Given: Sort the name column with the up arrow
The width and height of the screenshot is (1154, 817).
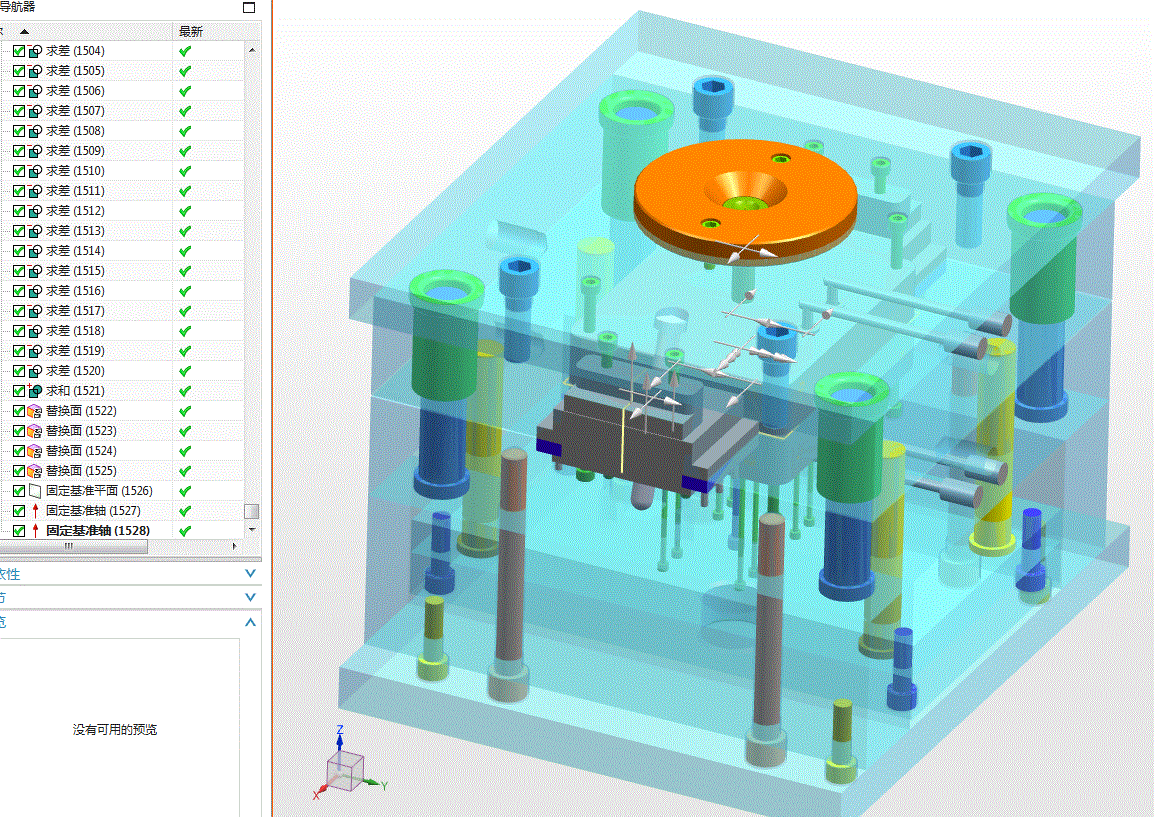Looking at the screenshot, I should pyautogui.click(x=24, y=32).
